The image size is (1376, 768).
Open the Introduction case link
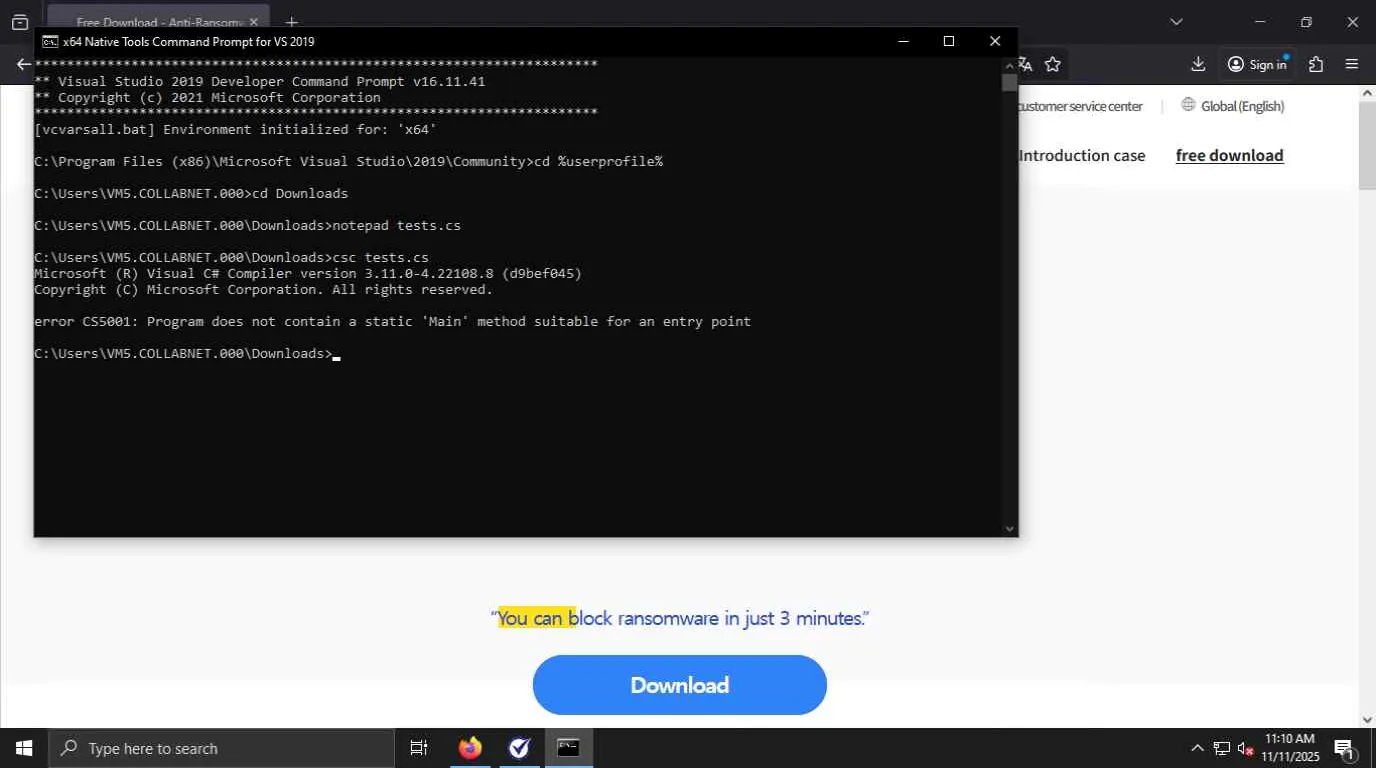click(x=1082, y=155)
